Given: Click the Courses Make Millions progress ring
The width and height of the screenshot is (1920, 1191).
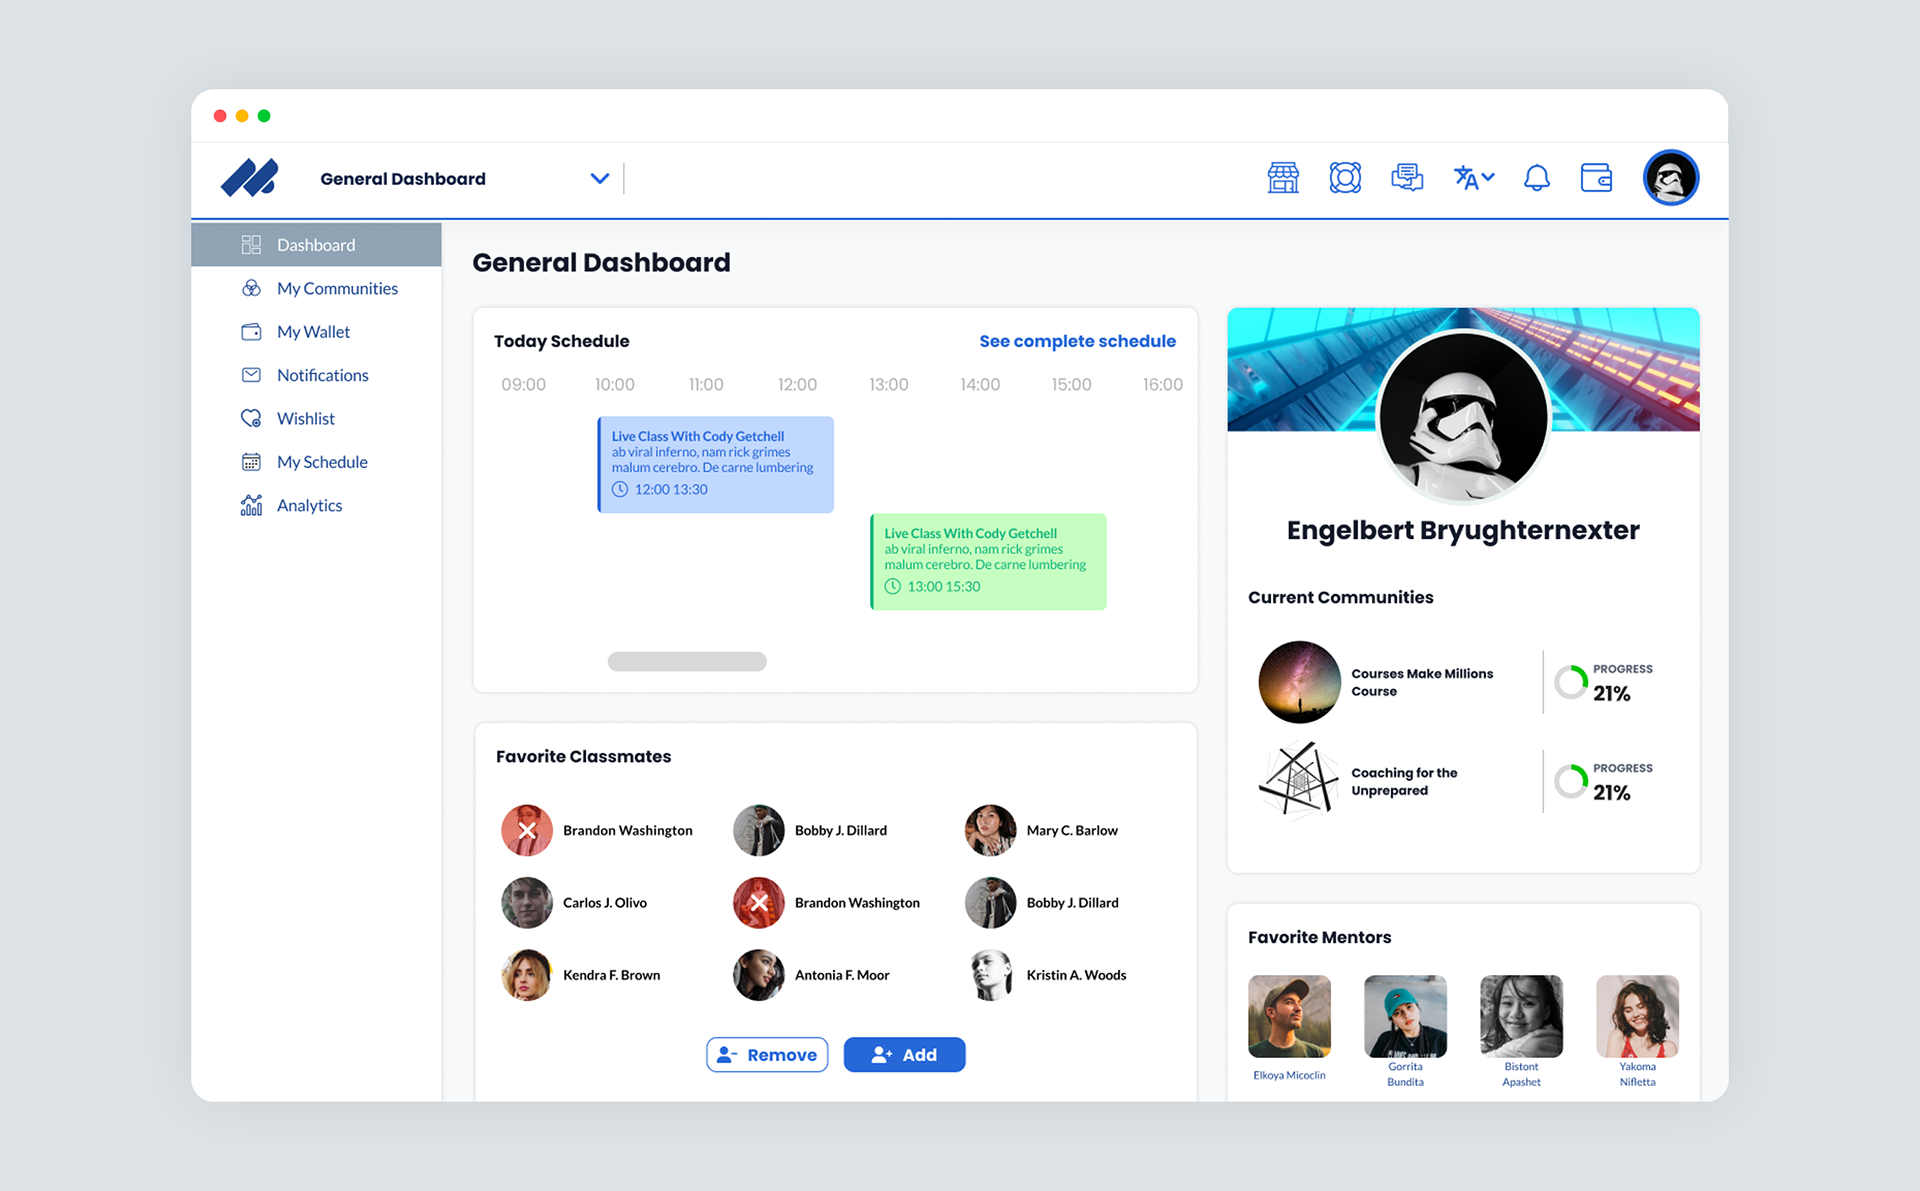Looking at the screenshot, I should click(1571, 682).
